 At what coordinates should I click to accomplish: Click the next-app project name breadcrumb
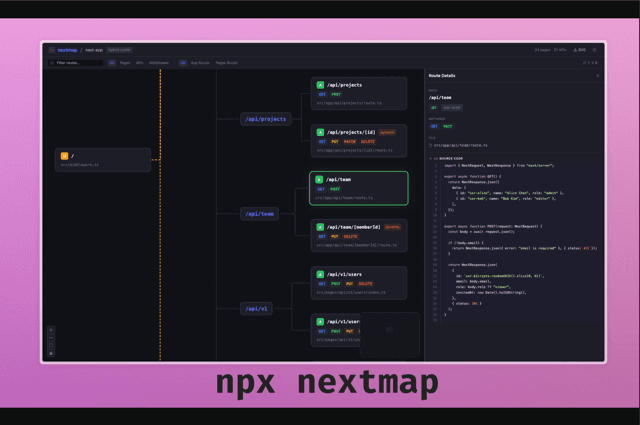[94, 50]
